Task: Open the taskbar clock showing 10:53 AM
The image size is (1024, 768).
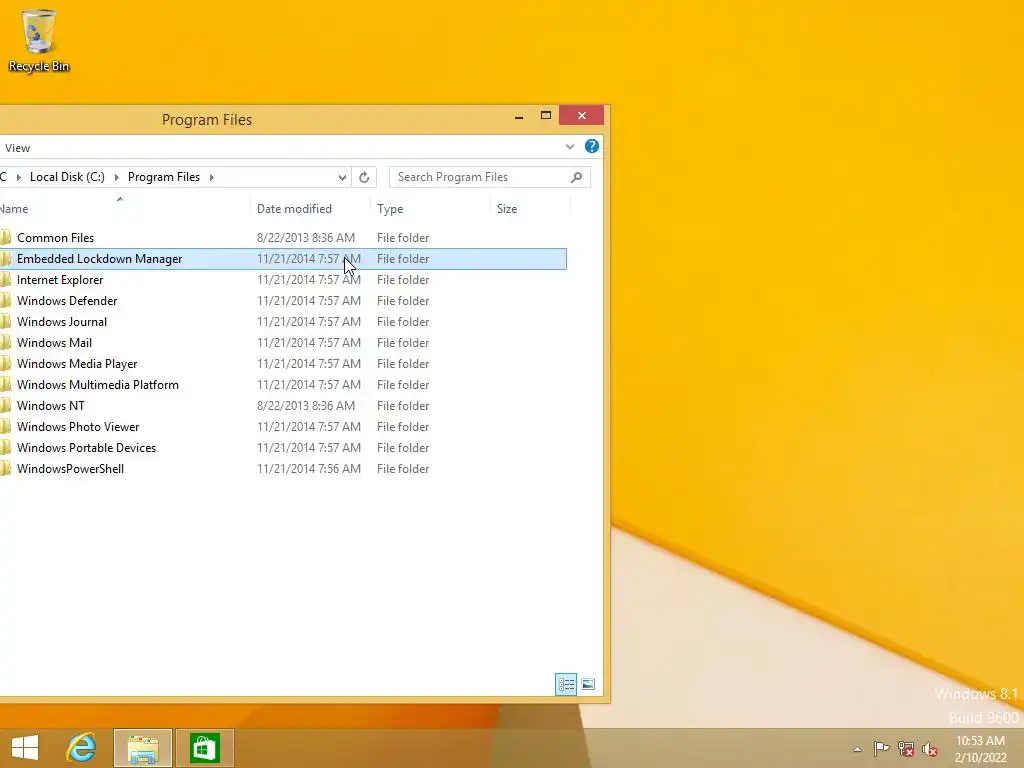Action: 980,749
